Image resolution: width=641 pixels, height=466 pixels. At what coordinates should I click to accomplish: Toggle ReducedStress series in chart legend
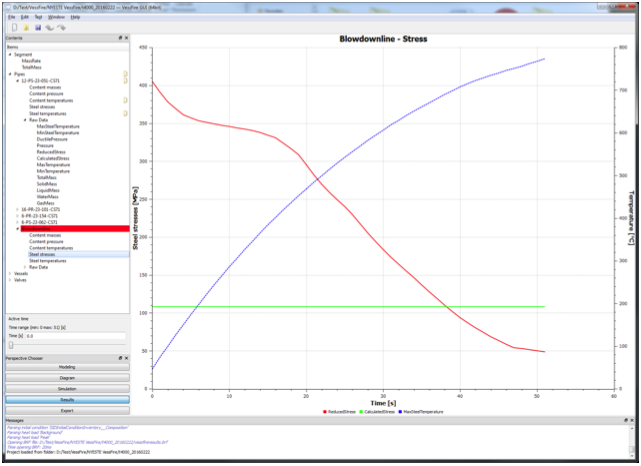pyautogui.click(x=339, y=412)
